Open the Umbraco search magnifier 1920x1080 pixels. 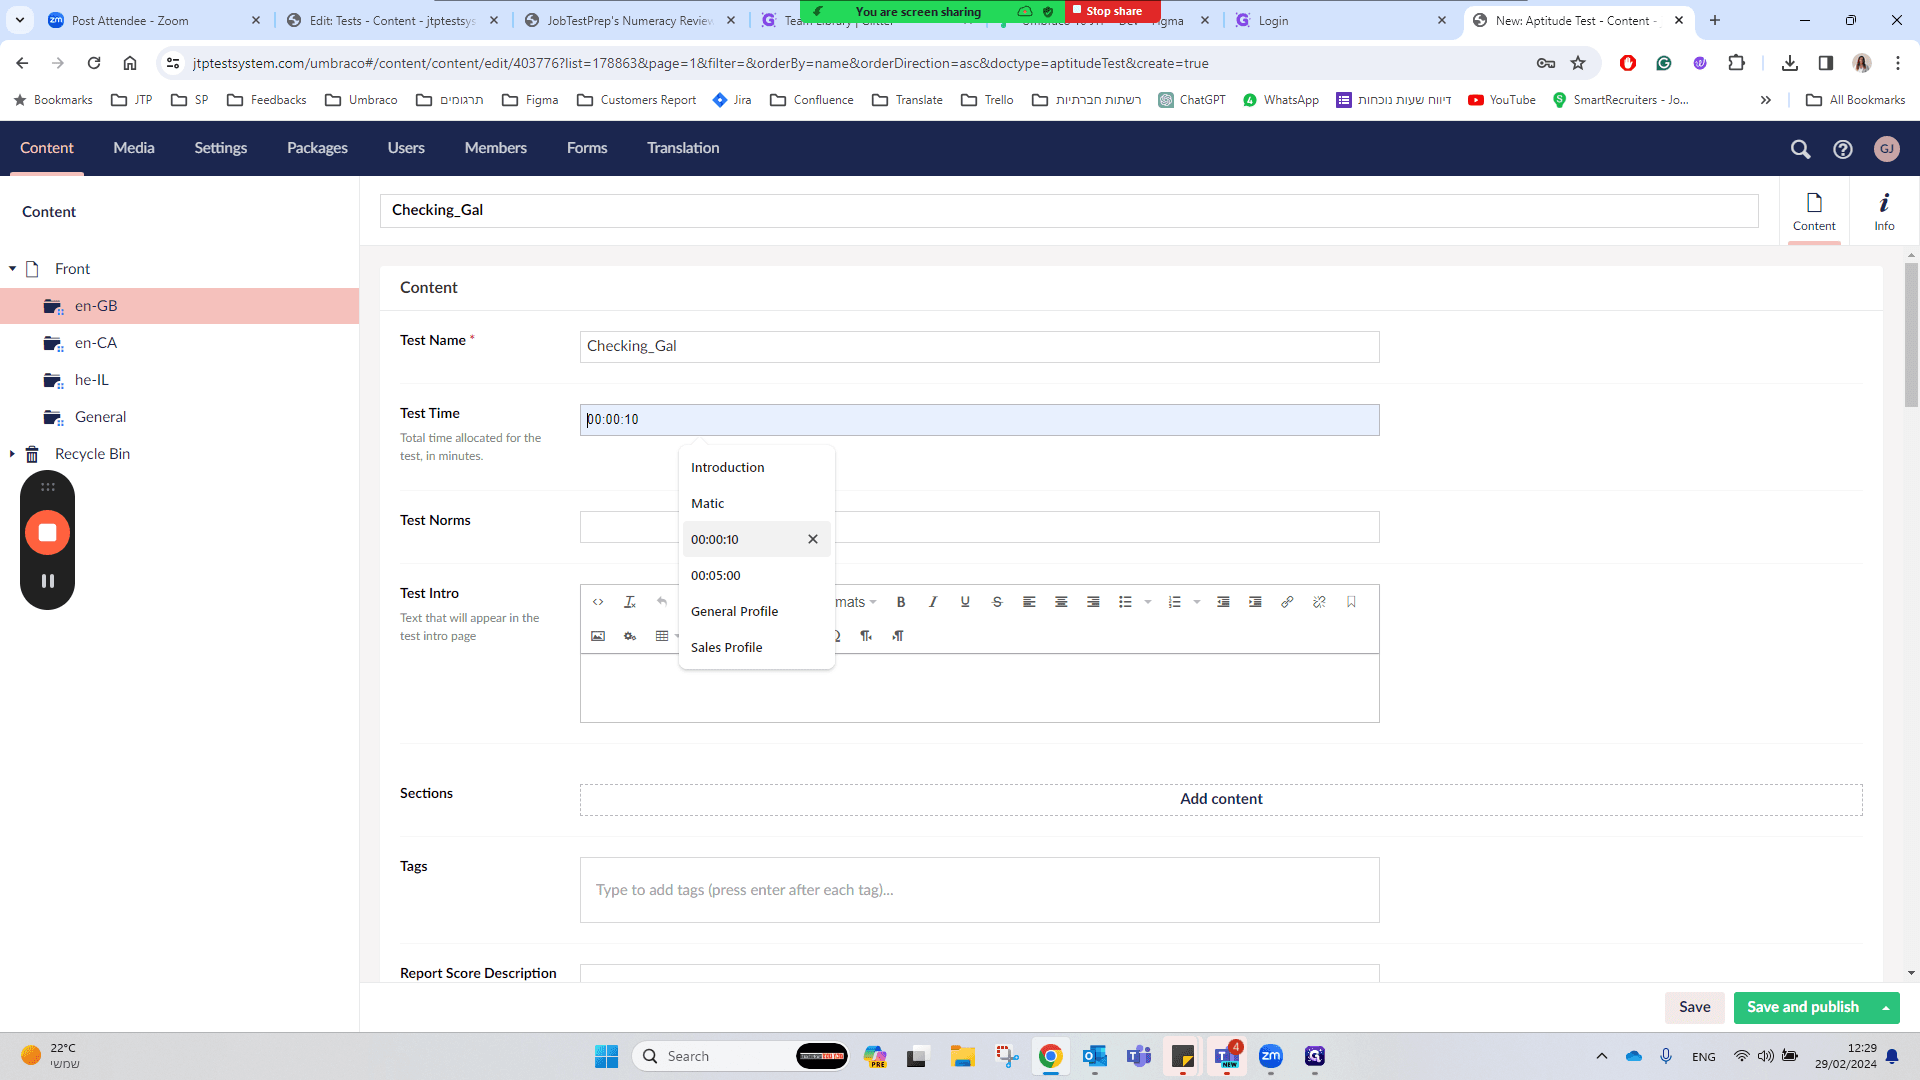pyautogui.click(x=1800, y=149)
